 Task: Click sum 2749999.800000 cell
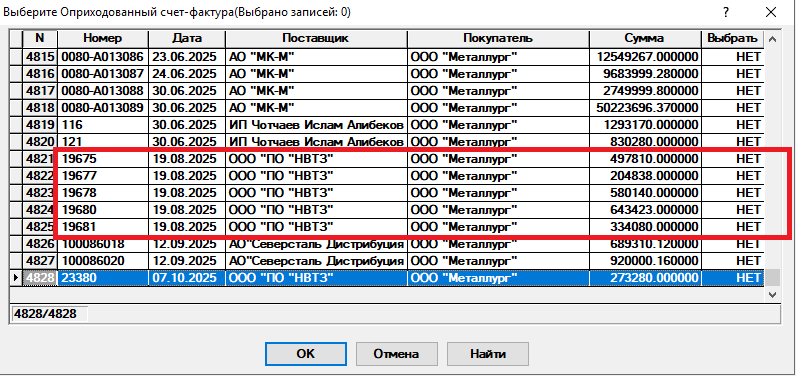point(645,91)
